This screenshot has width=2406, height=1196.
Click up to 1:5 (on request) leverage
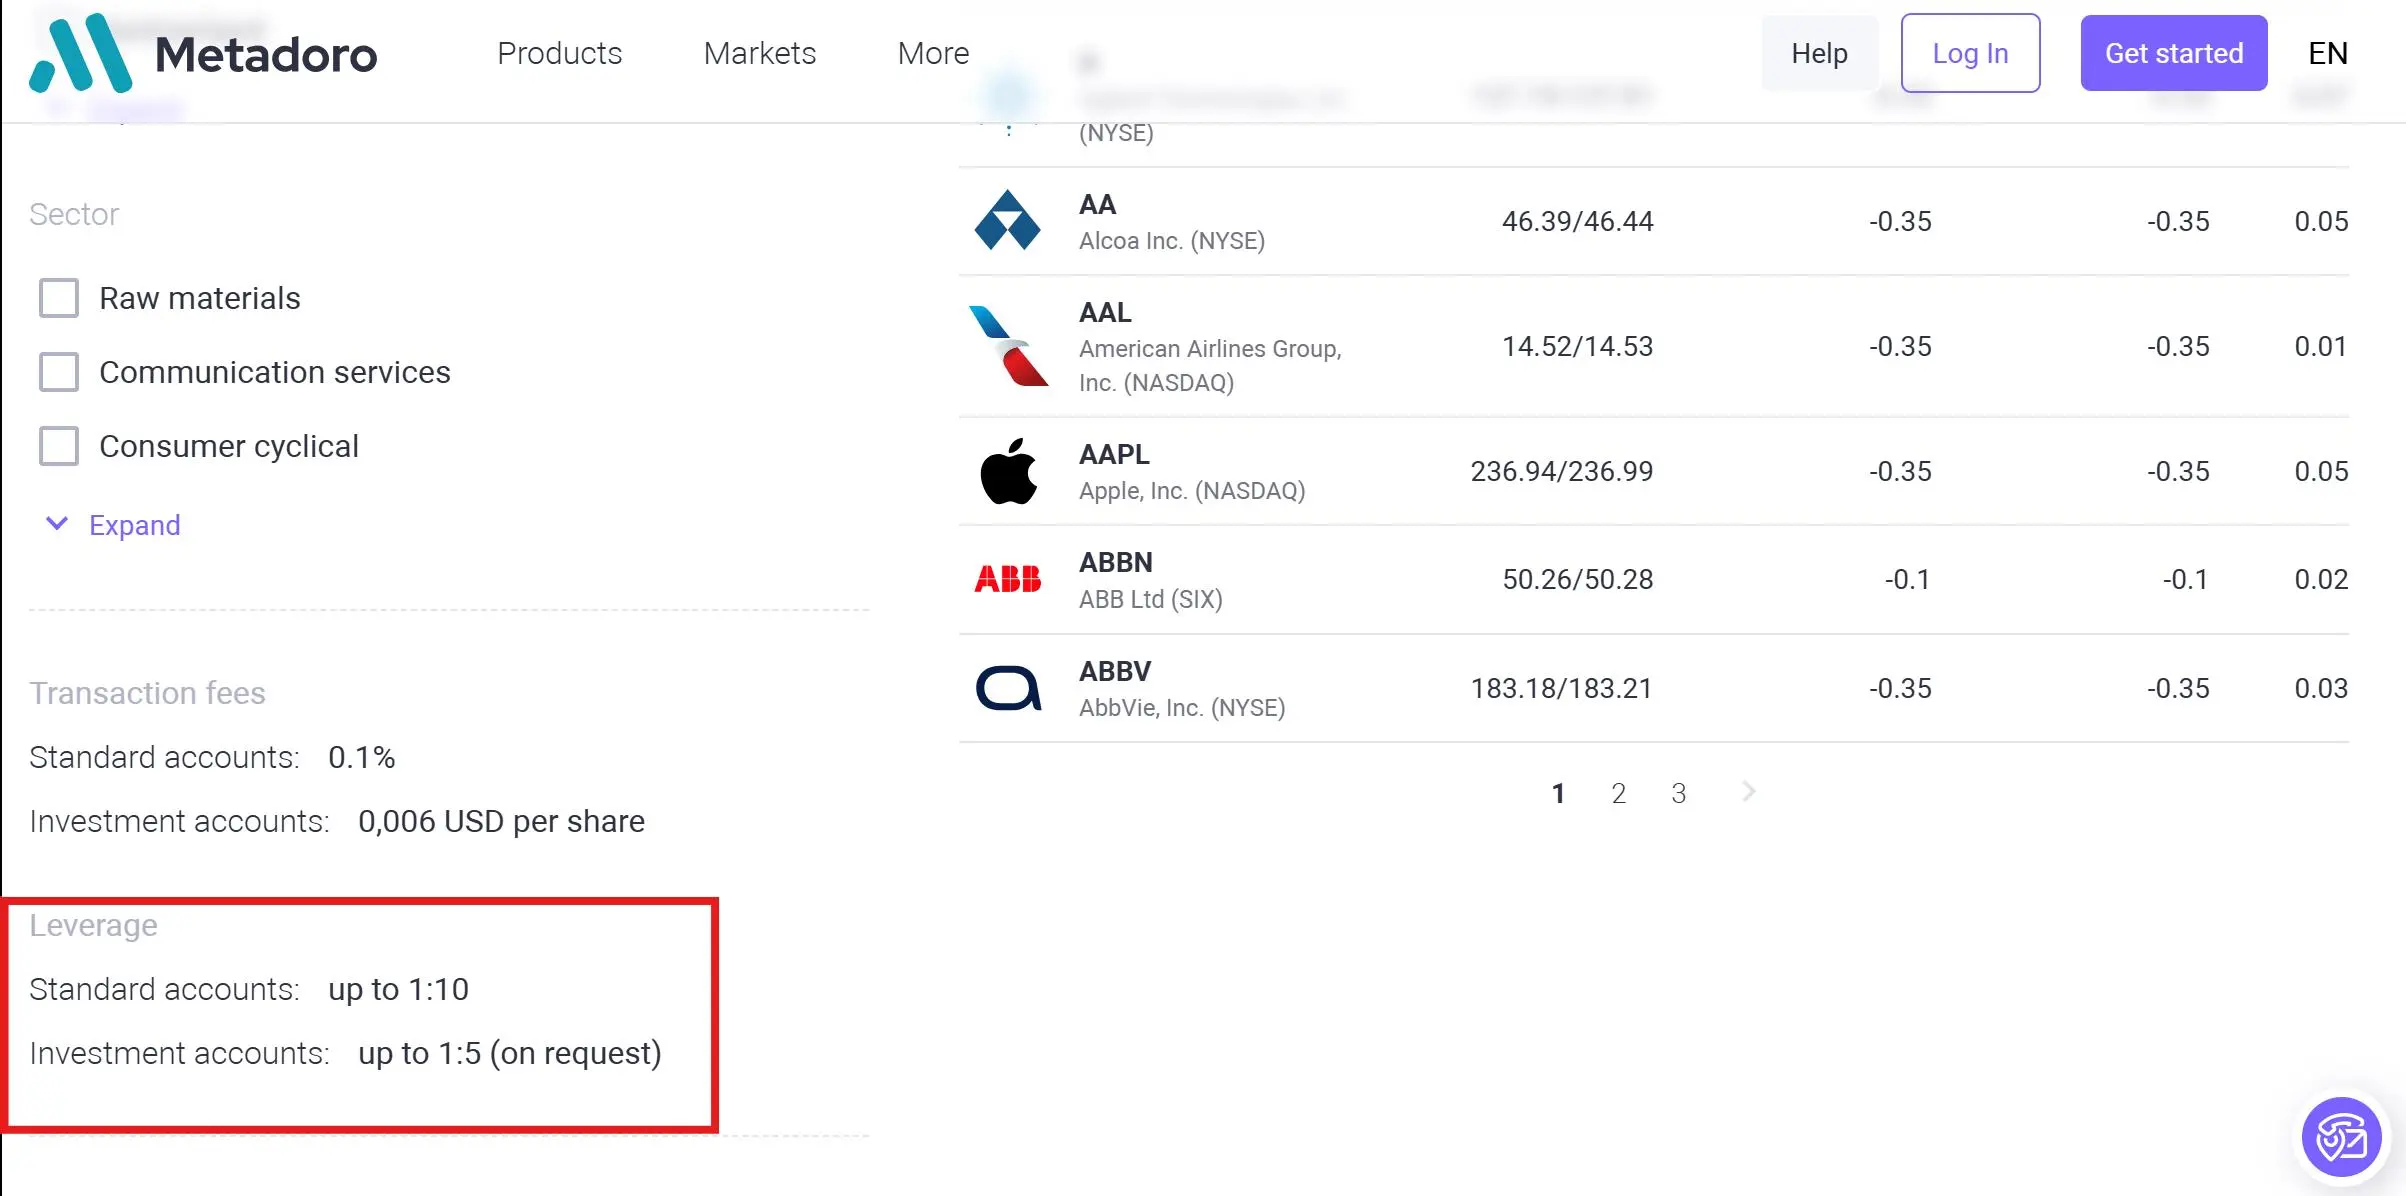click(x=510, y=1053)
